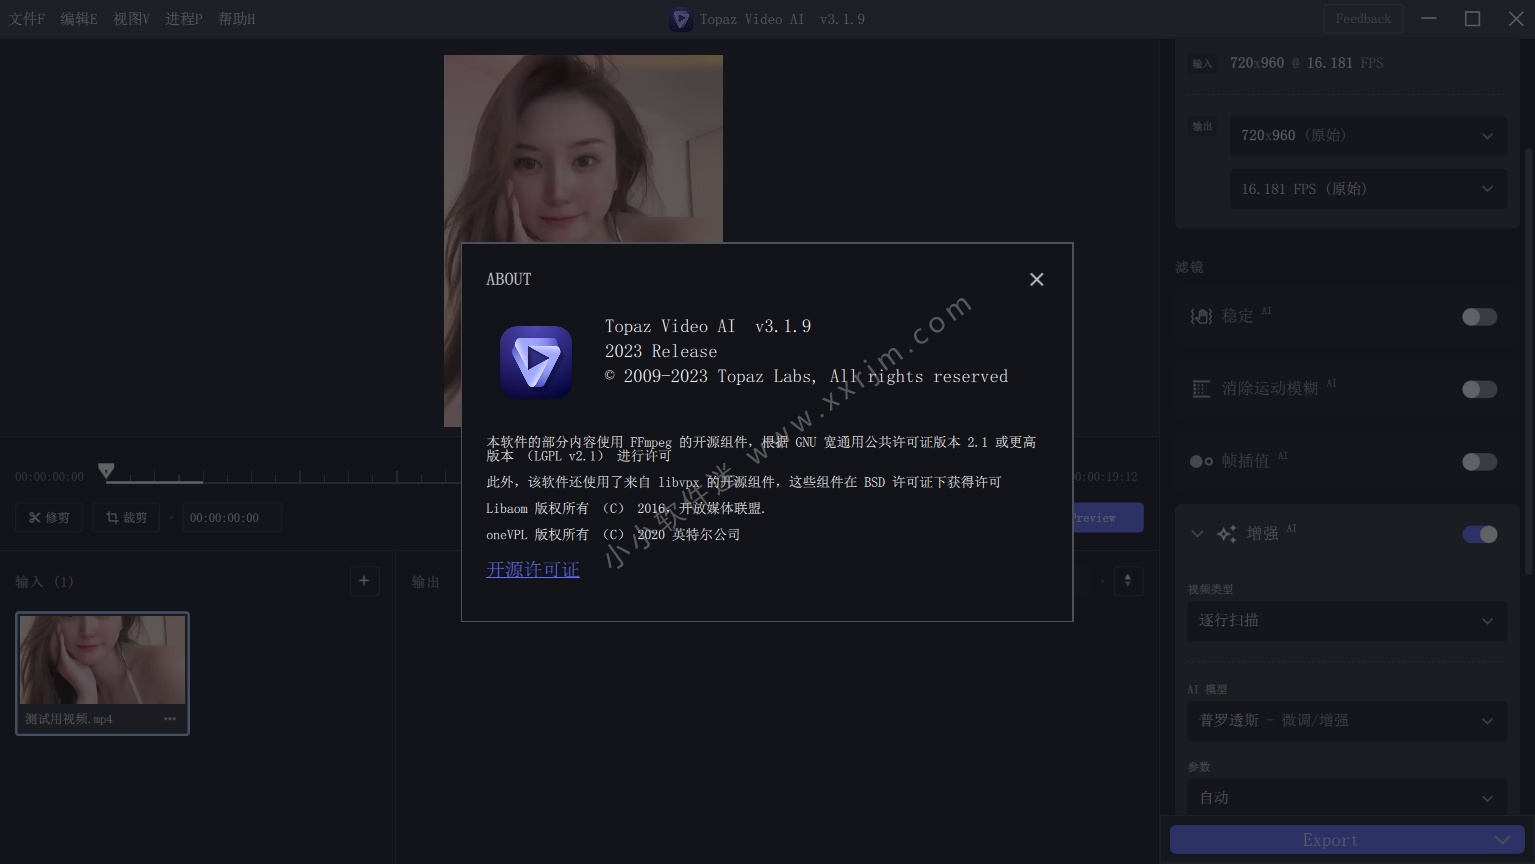Open the 视频类型 dropdown showing 逐行扫描
The height and width of the screenshot is (864, 1535).
pyautogui.click(x=1346, y=621)
